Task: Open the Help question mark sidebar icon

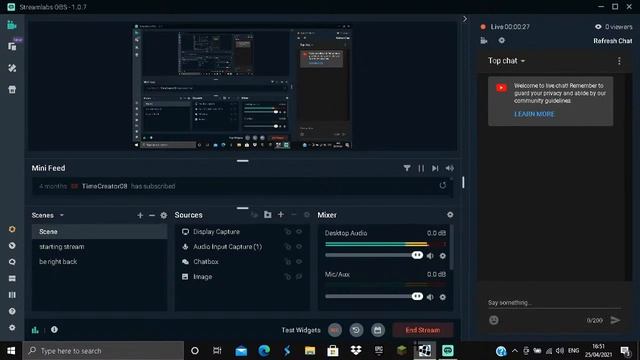Action: coord(12,311)
